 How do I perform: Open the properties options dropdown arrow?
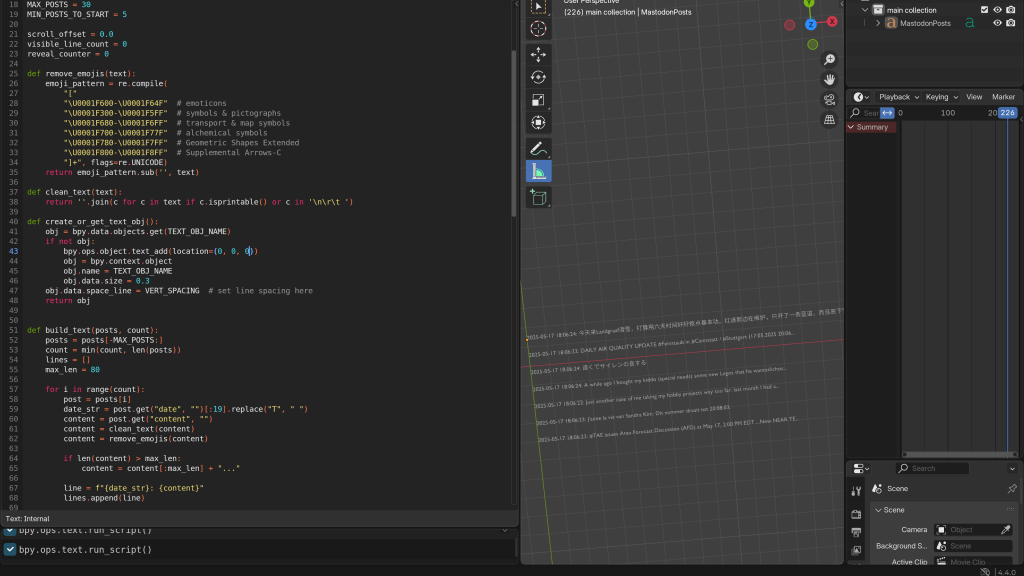(x=1012, y=468)
